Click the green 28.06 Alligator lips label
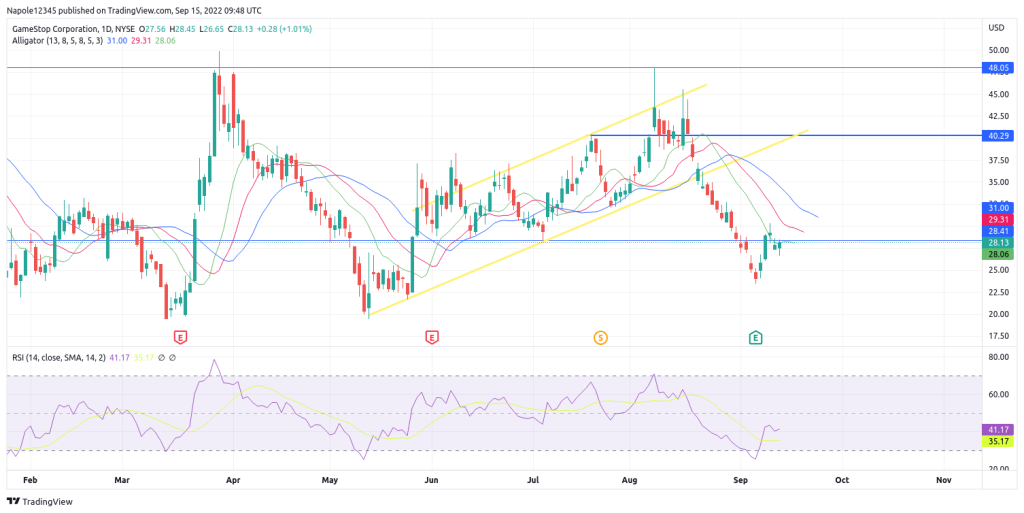Screen dimensions: 1024x513 [x=998, y=254]
